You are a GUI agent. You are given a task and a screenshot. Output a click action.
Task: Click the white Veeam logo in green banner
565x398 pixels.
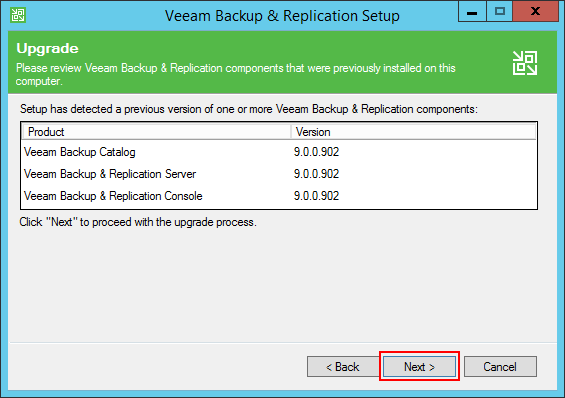[525, 63]
